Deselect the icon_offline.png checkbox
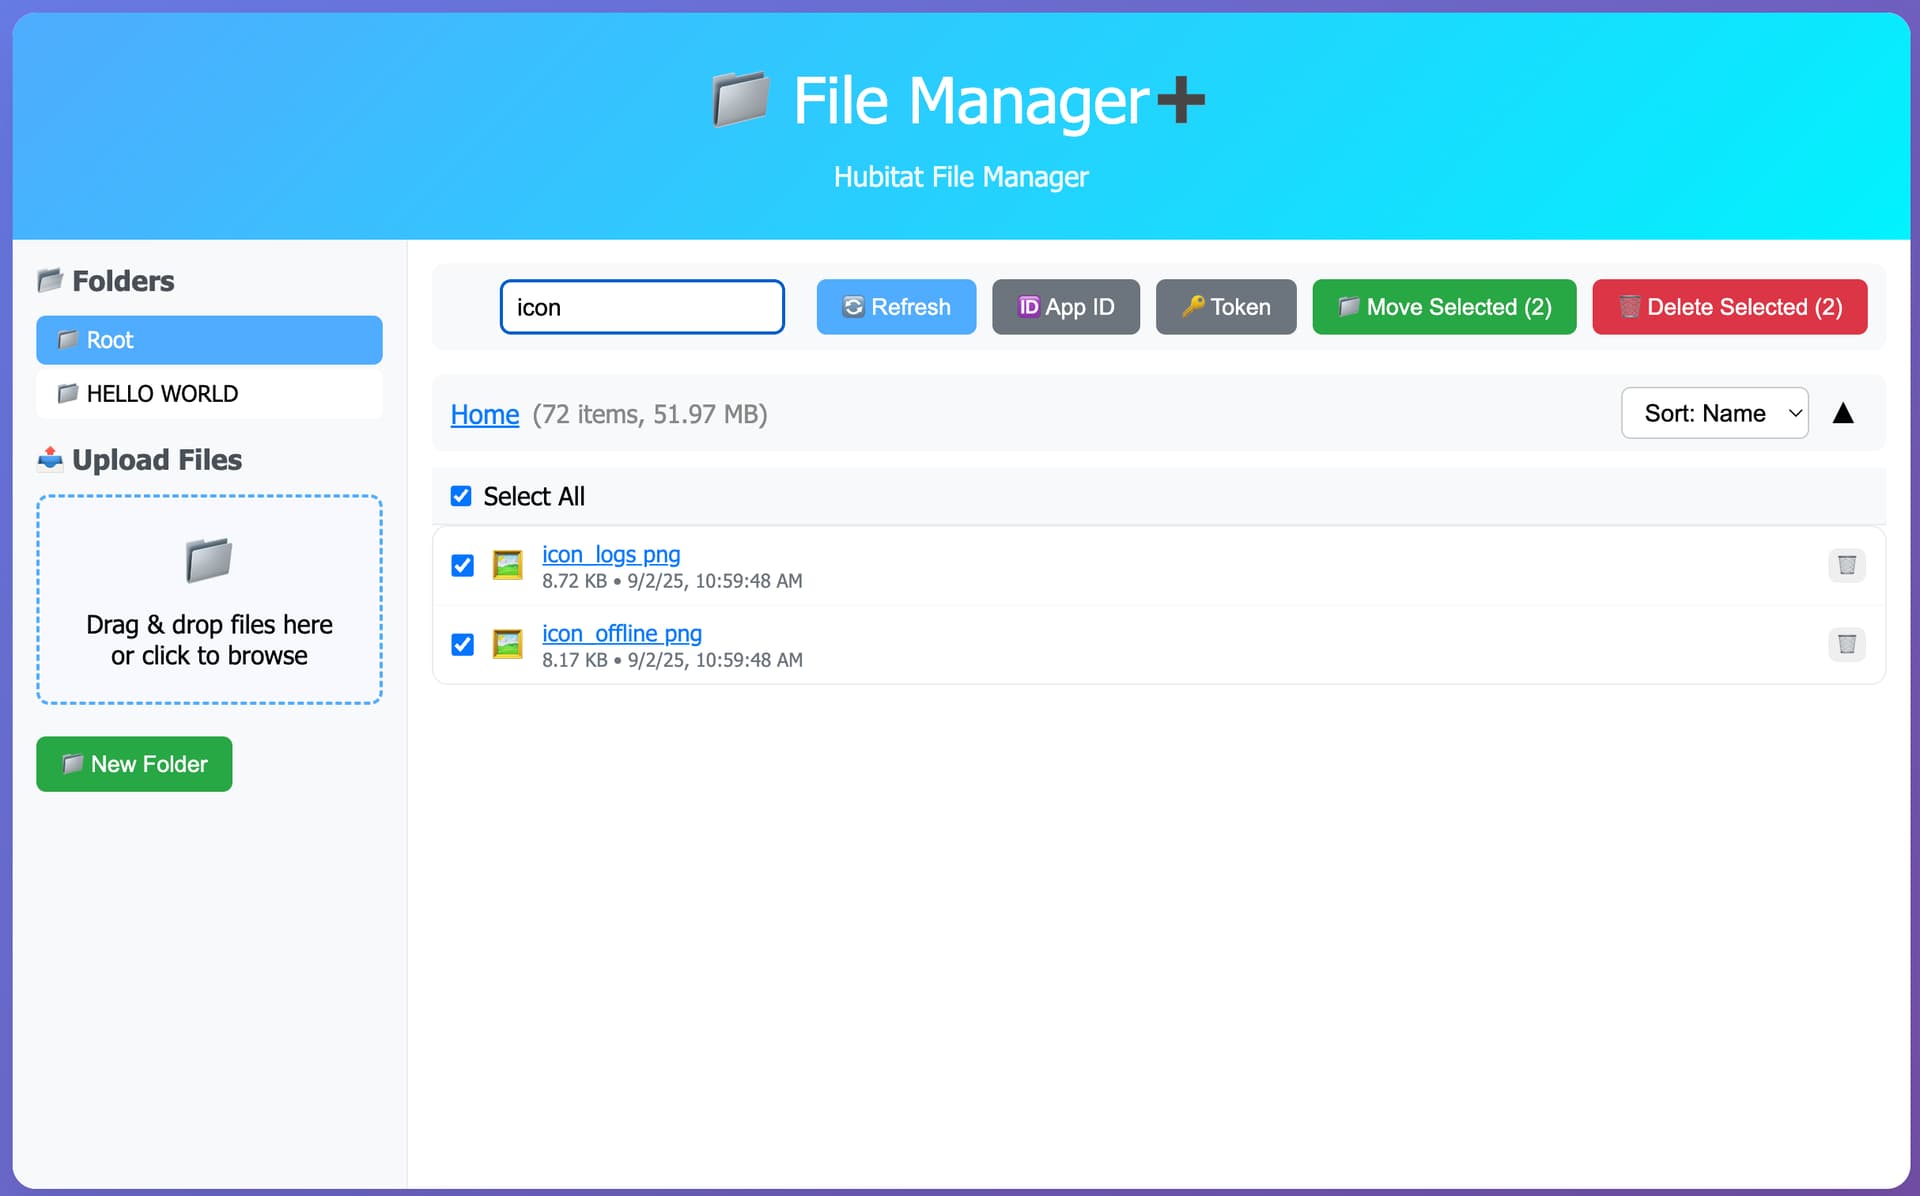The image size is (1920, 1196). (x=462, y=644)
